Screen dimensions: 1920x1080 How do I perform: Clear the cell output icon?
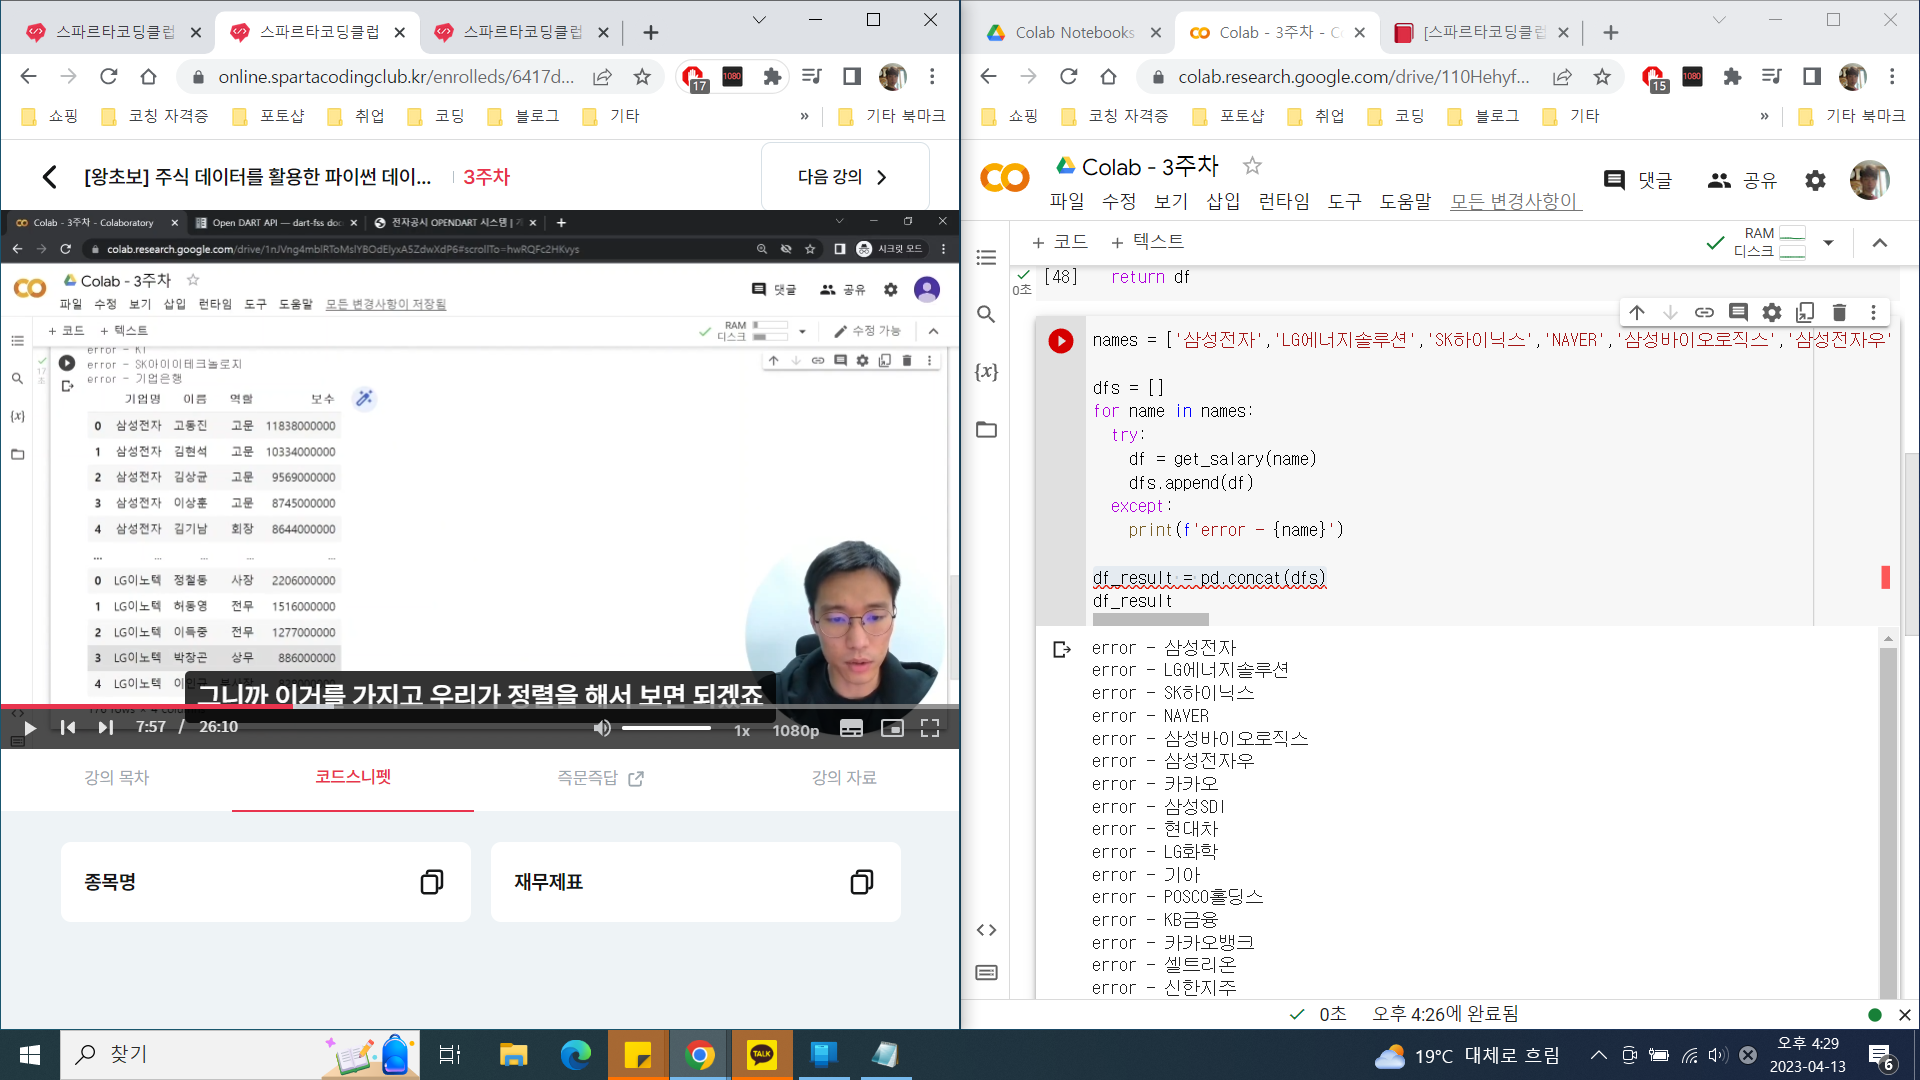1062,650
